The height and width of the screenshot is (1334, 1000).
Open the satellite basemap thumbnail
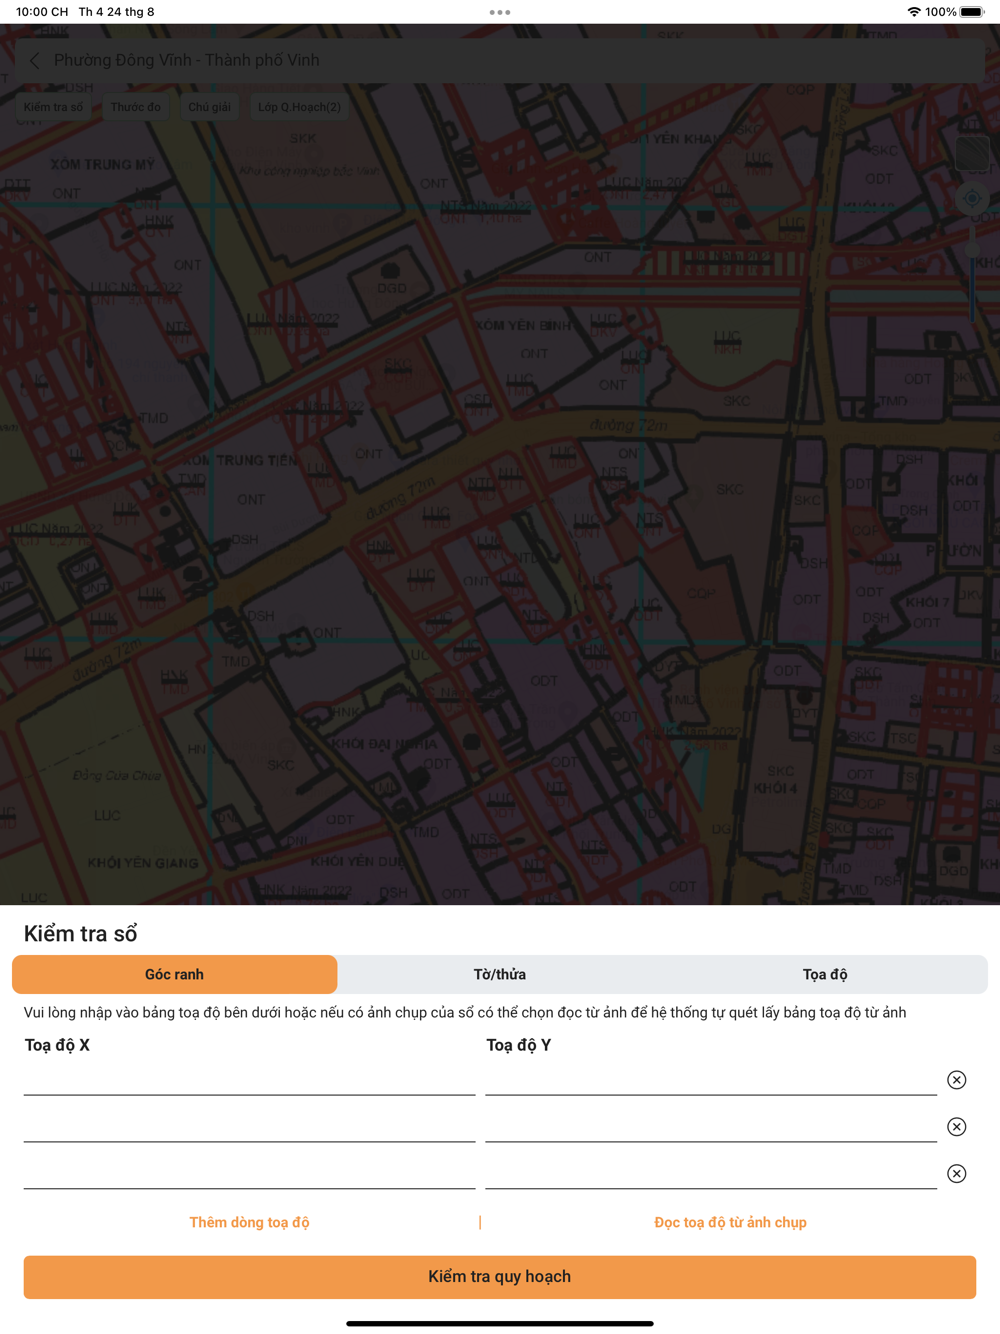point(972,153)
